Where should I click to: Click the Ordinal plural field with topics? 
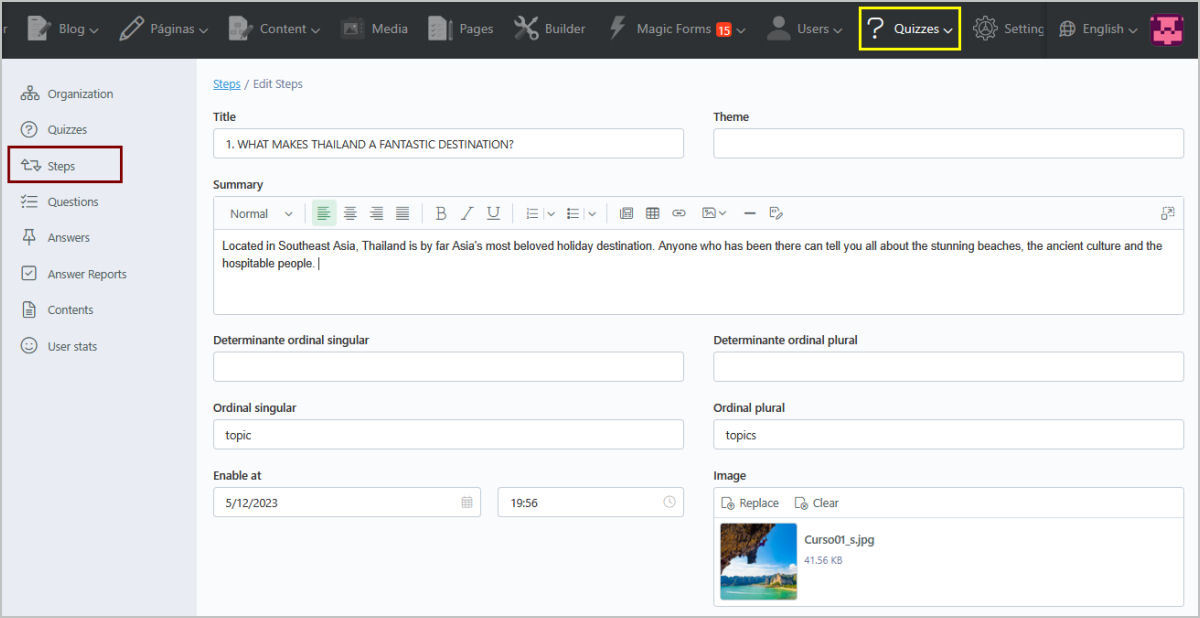[x=948, y=435]
